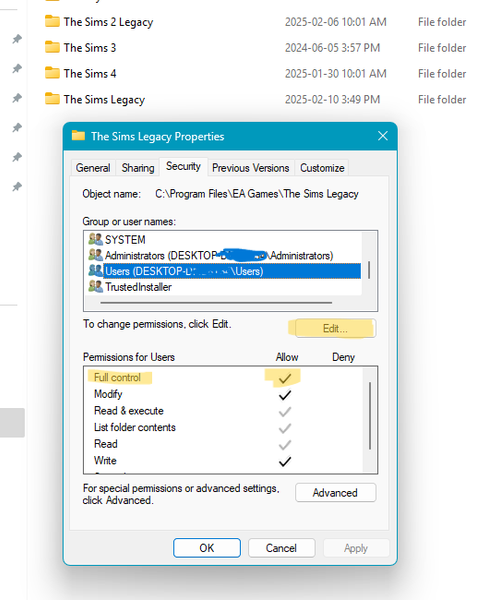This screenshot has height=600, width=500.
Task: Click the permissions list vertical scrollbar
Action: [370, 416]
